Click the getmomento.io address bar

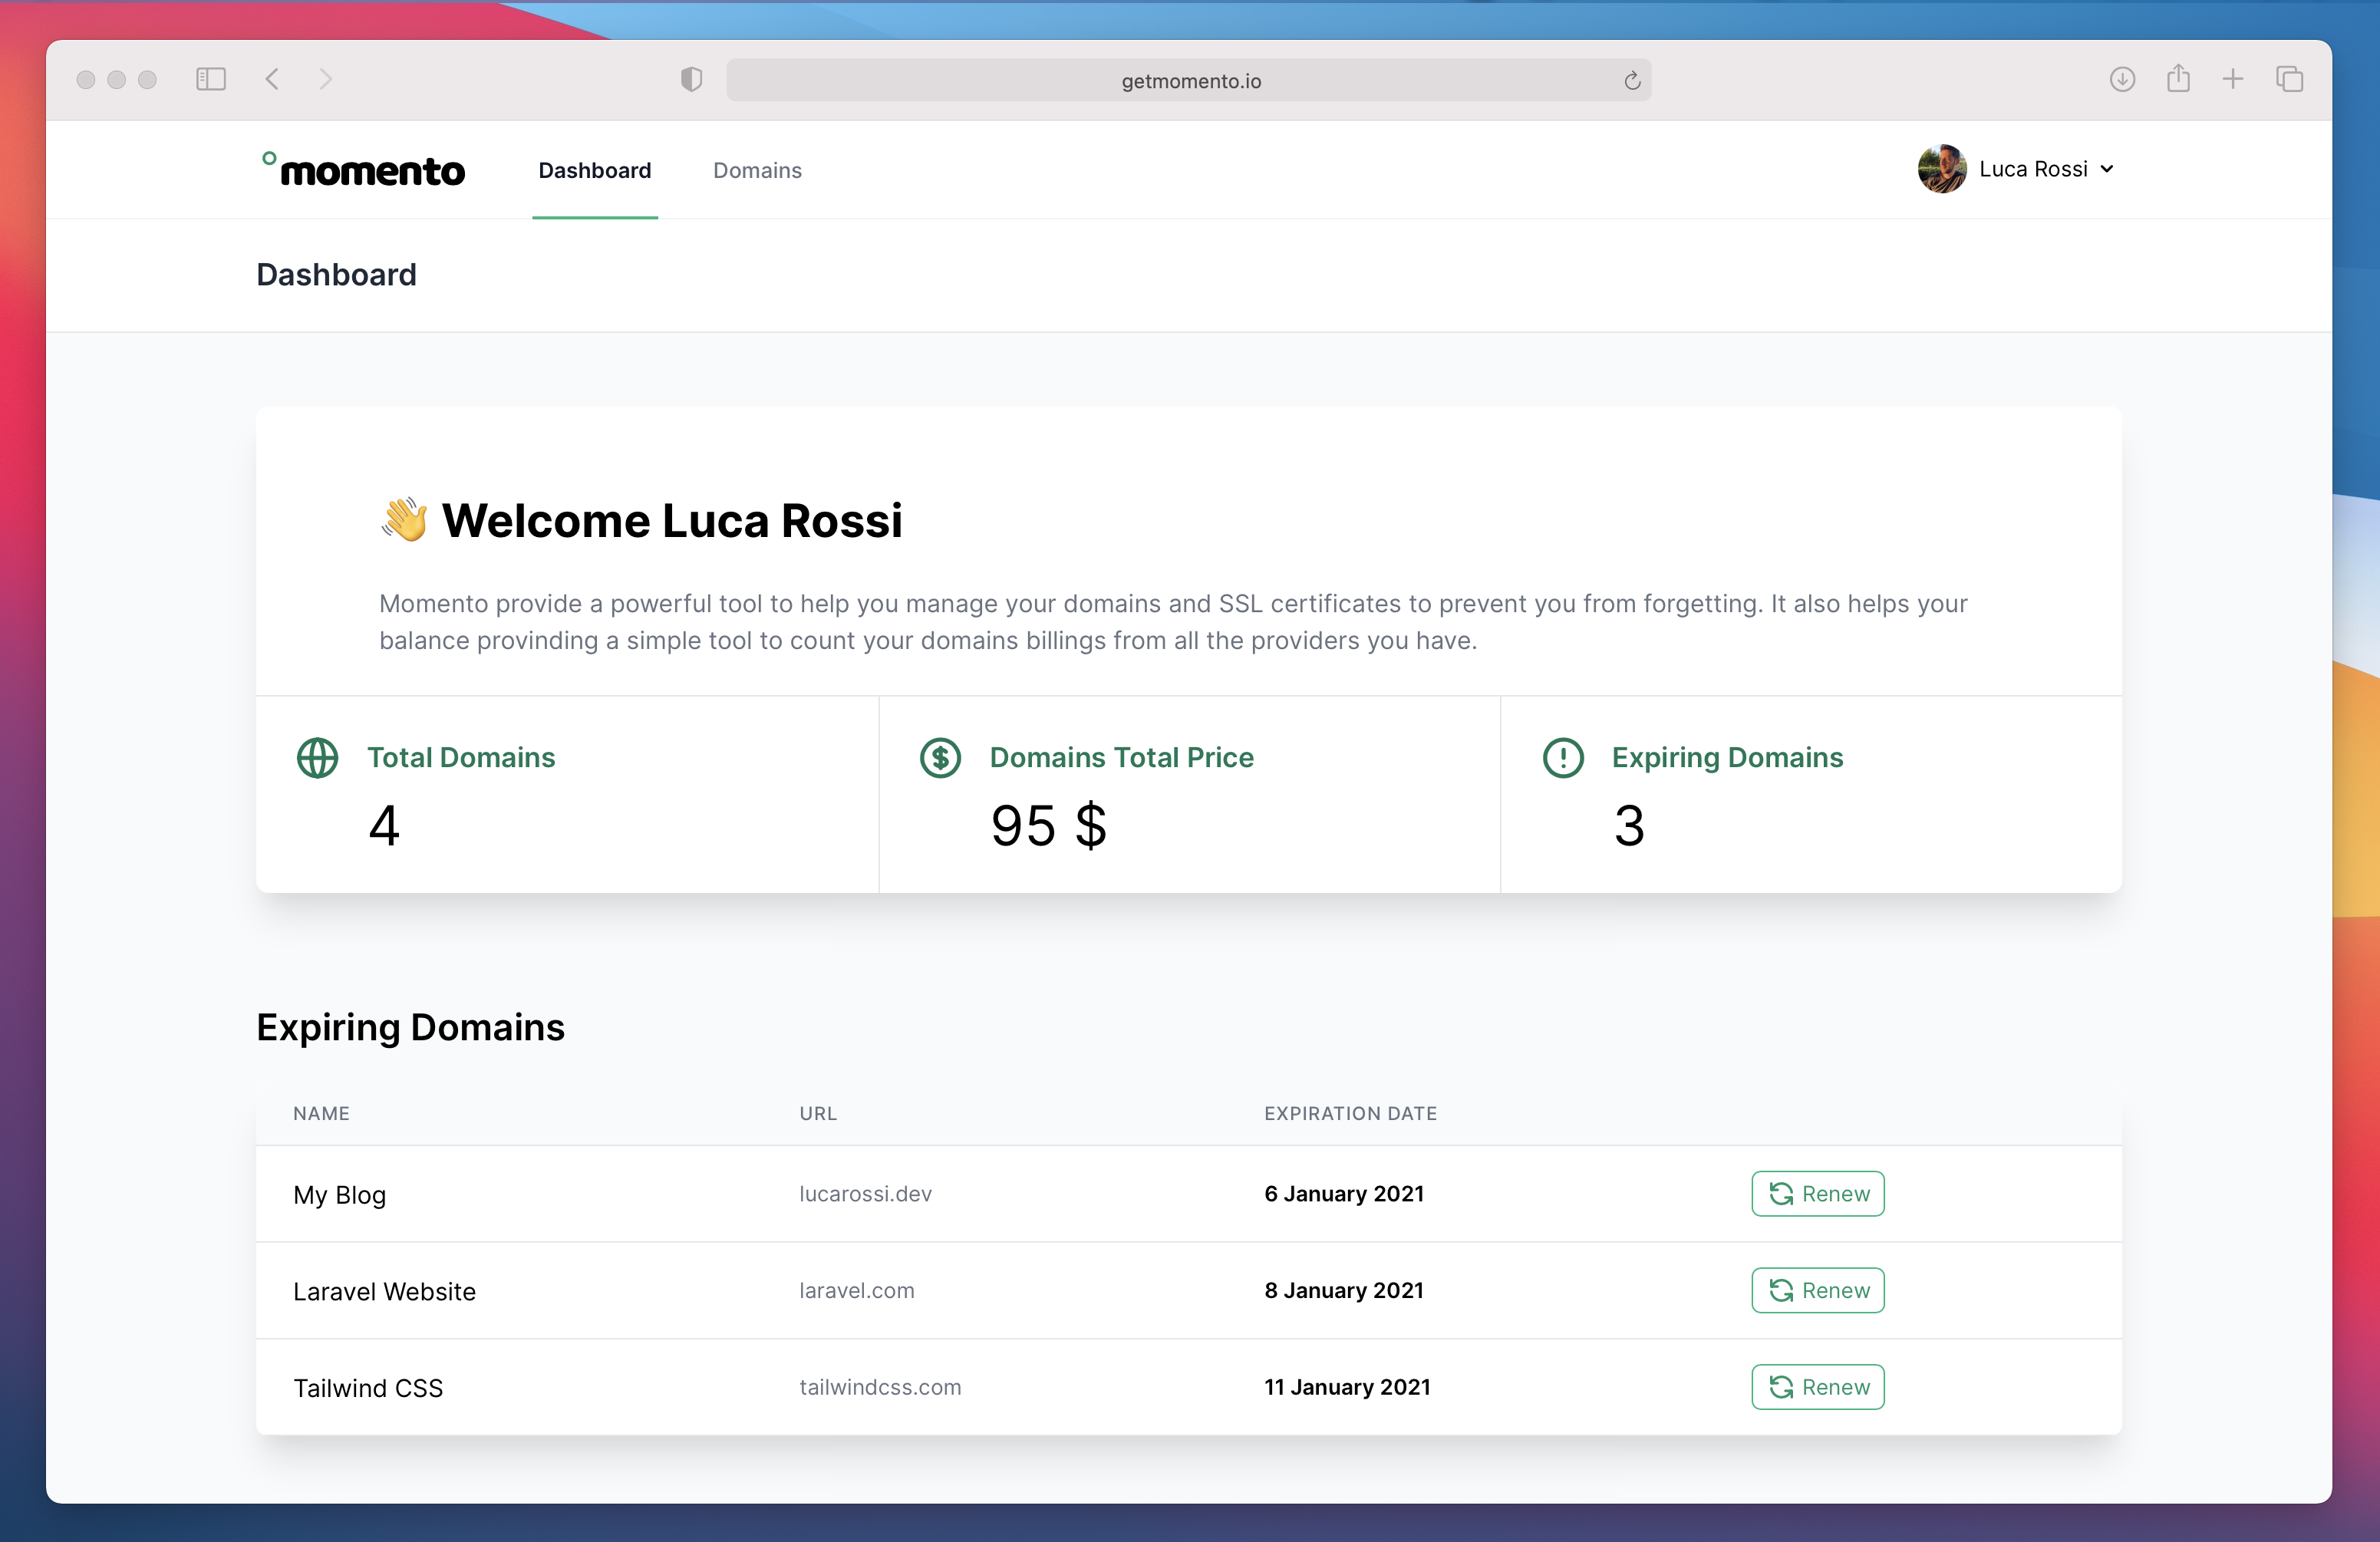(1189, 81)
